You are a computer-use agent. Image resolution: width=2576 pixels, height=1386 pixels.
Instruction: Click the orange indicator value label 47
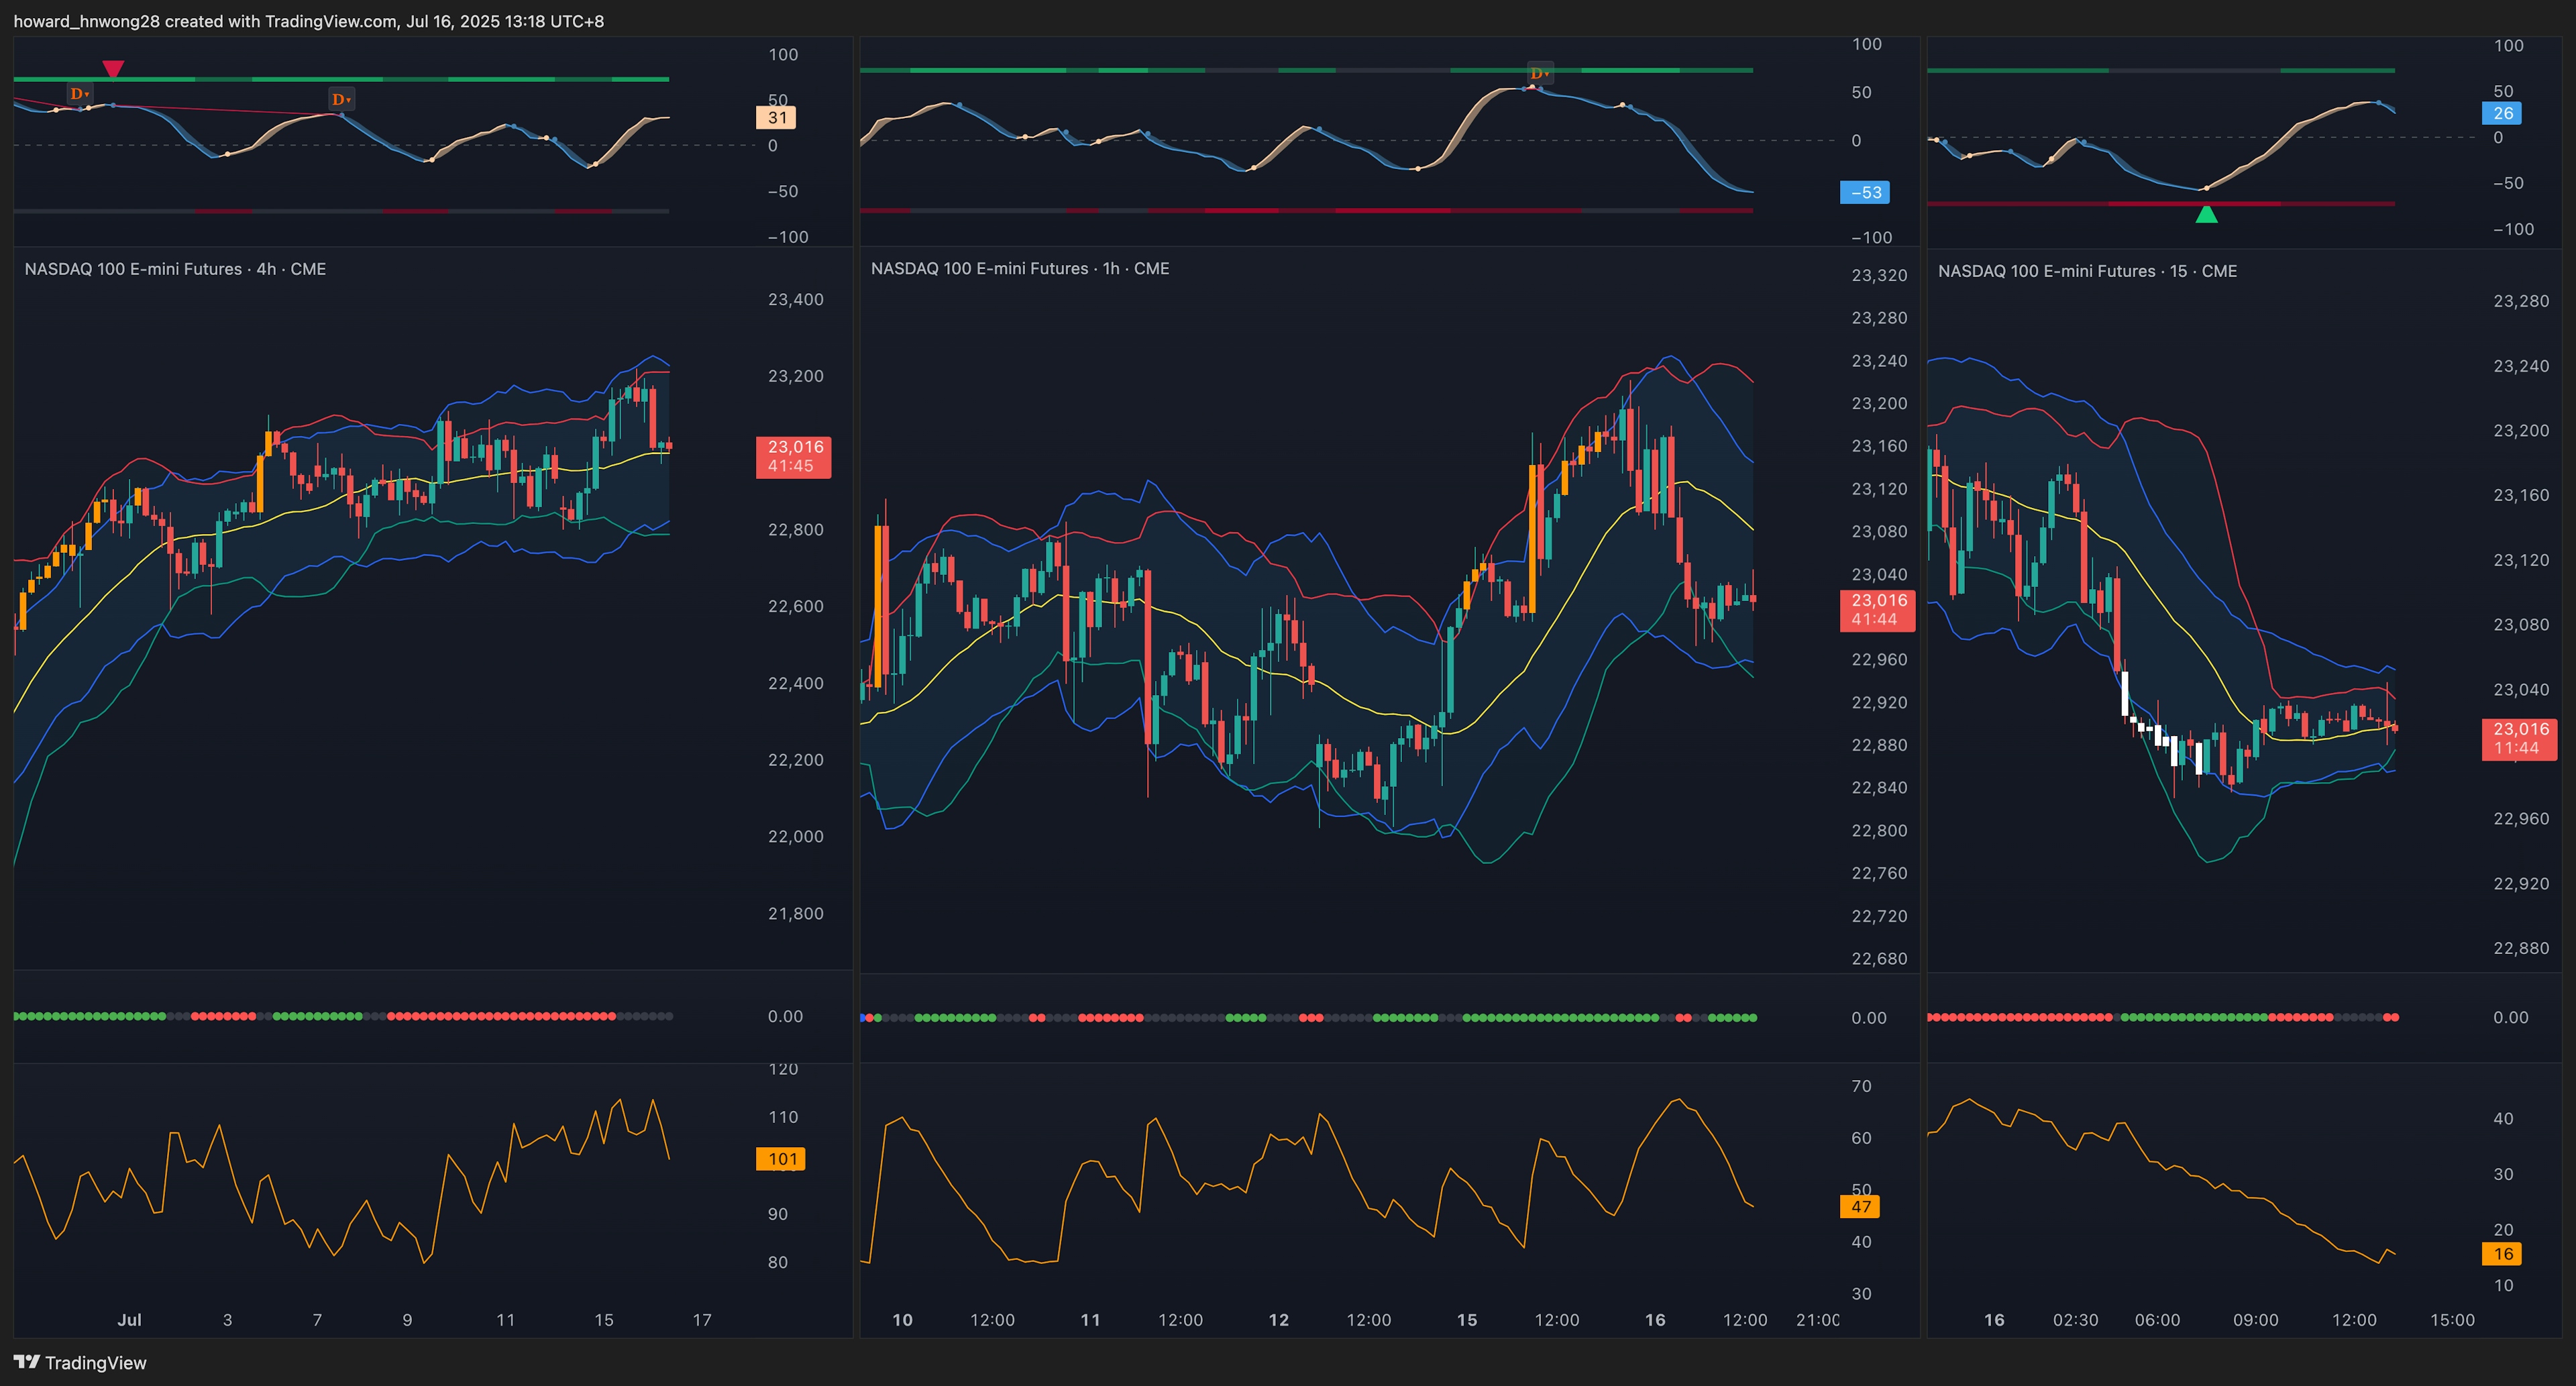pyautogui.click(x=1859, y=1206)
